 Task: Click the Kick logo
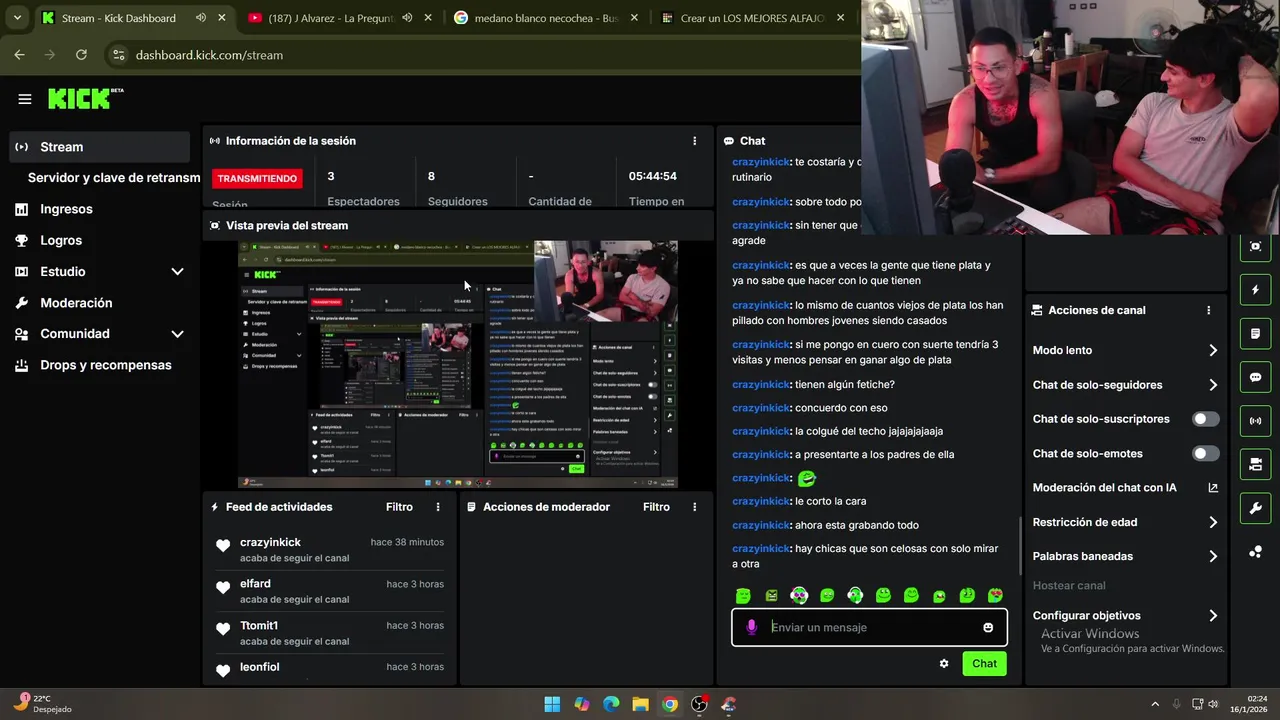[x=85, y=98]
